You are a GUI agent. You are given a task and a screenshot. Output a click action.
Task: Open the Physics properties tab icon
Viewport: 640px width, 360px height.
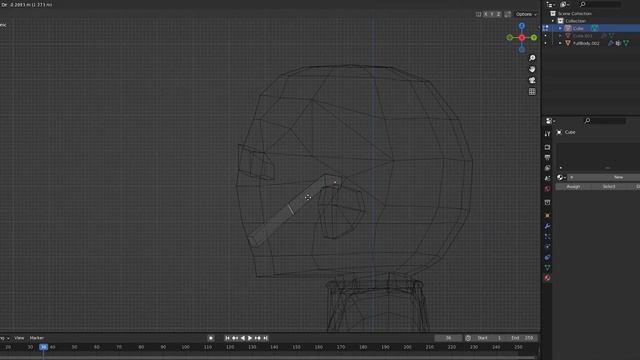(x=547, y=247)
